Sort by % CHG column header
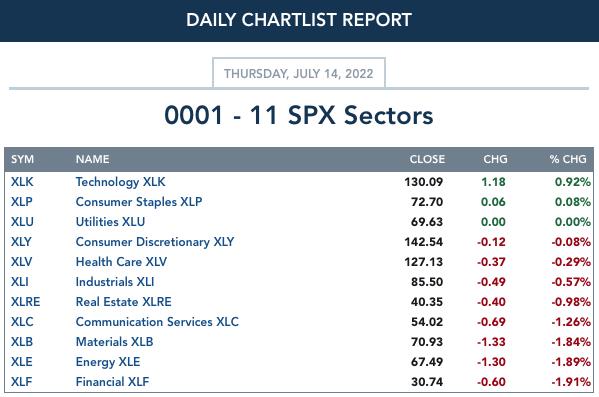Viewport: 599px width, 397px height. coord(568,159)
